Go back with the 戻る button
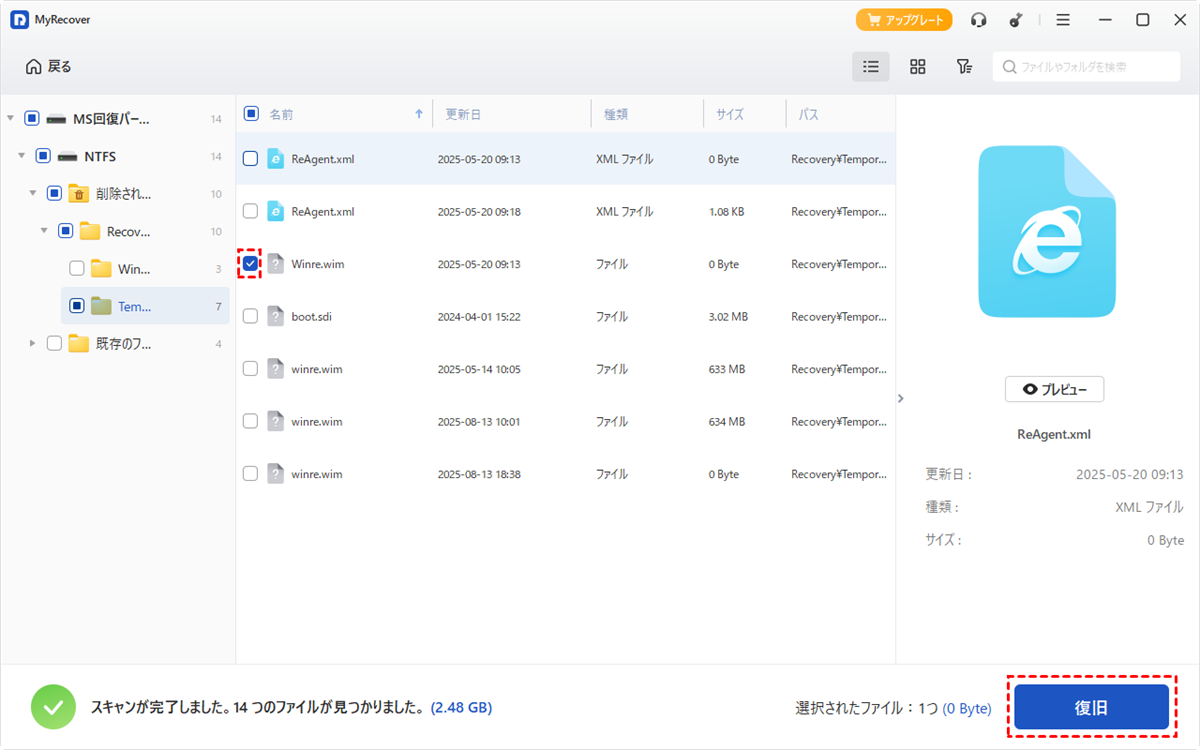 coord(49,67)
